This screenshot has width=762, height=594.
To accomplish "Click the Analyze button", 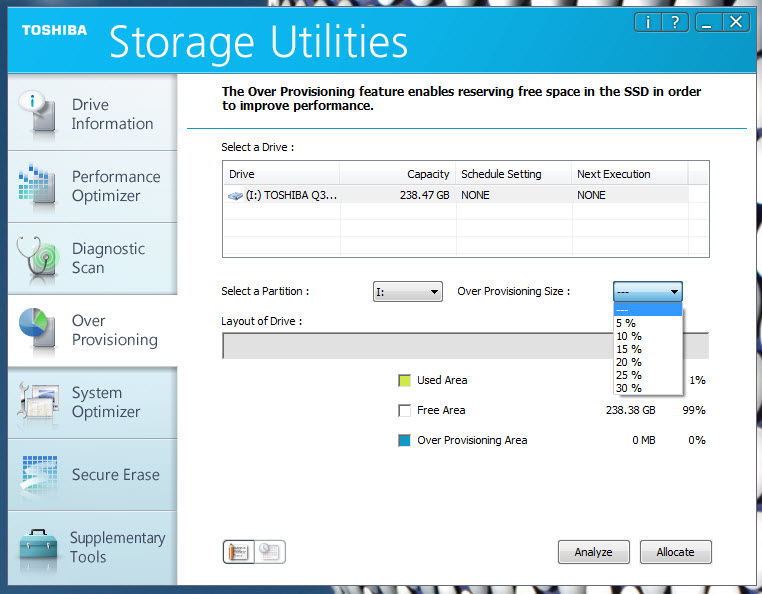I will click(593, 552).
